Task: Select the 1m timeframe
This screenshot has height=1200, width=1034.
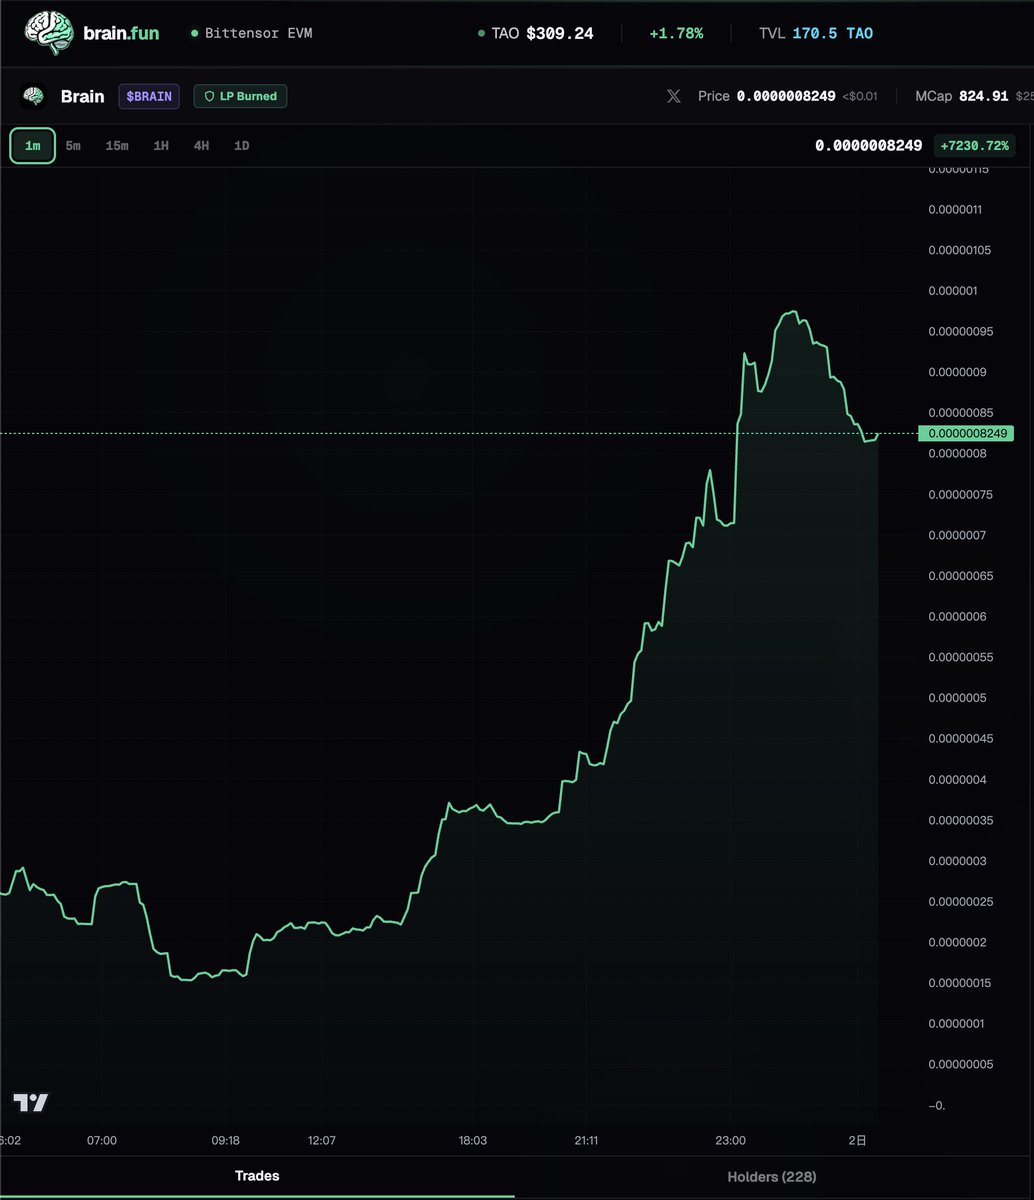Action: coord(33,146)
